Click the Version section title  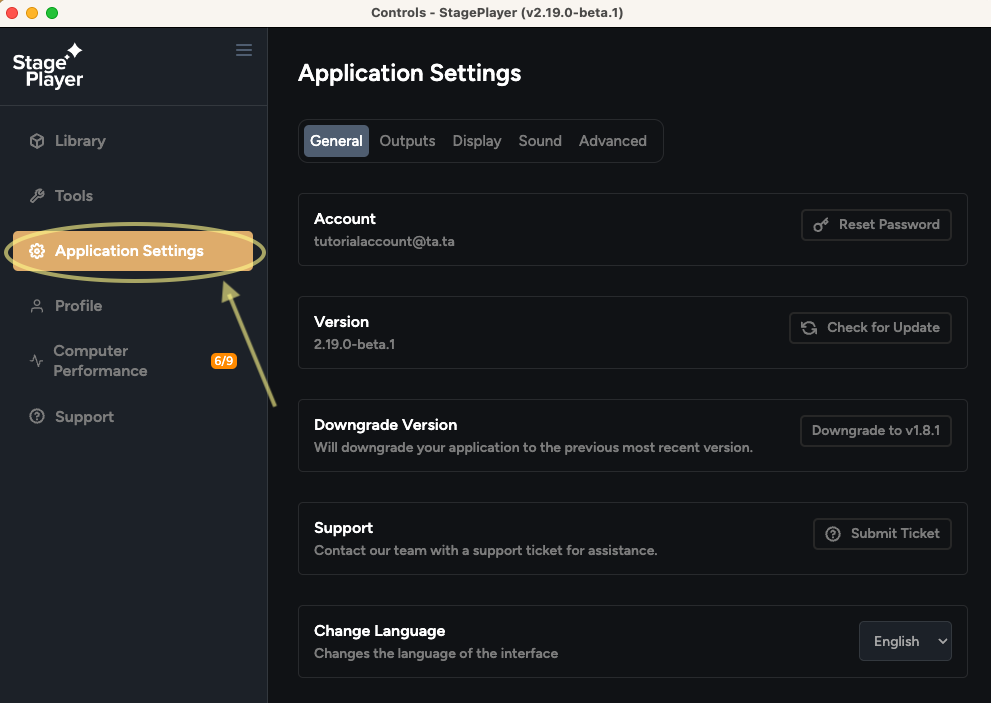[341, 322]
